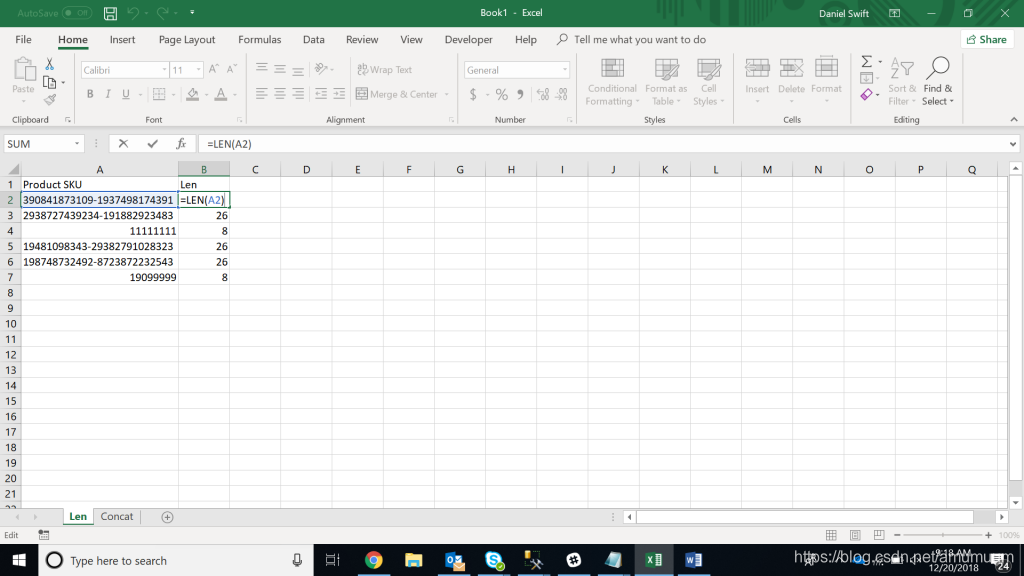Open the Formulas ribbon tab
Viewport: 1024px width, 576px height.
coord(259,39)
